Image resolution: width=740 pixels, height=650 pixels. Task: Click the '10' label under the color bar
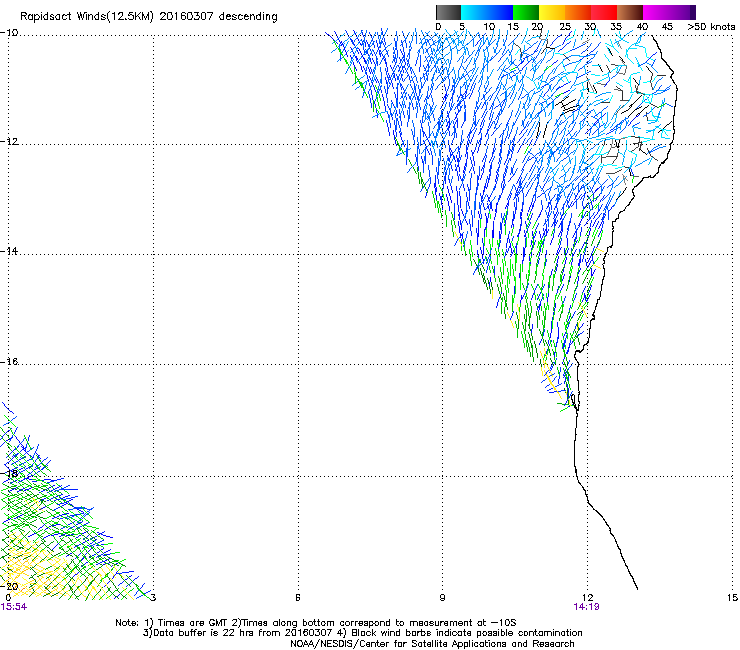pyautogui.click(x=489, y=27)
